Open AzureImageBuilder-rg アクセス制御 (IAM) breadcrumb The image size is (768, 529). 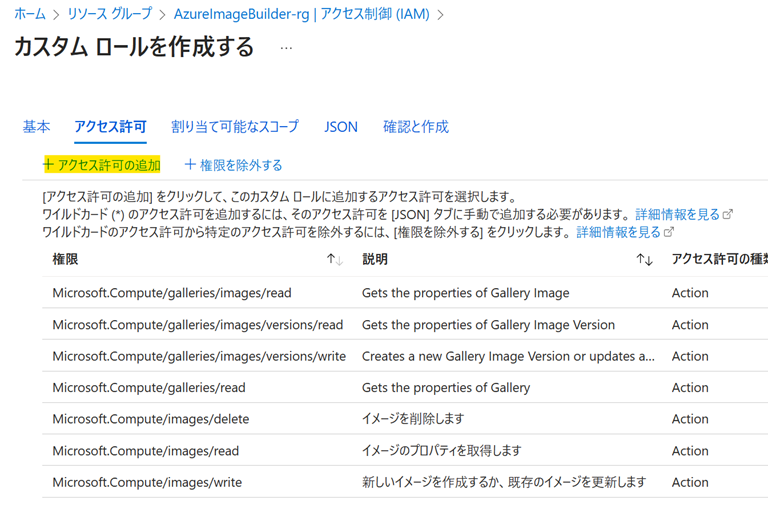click(302, 14)
